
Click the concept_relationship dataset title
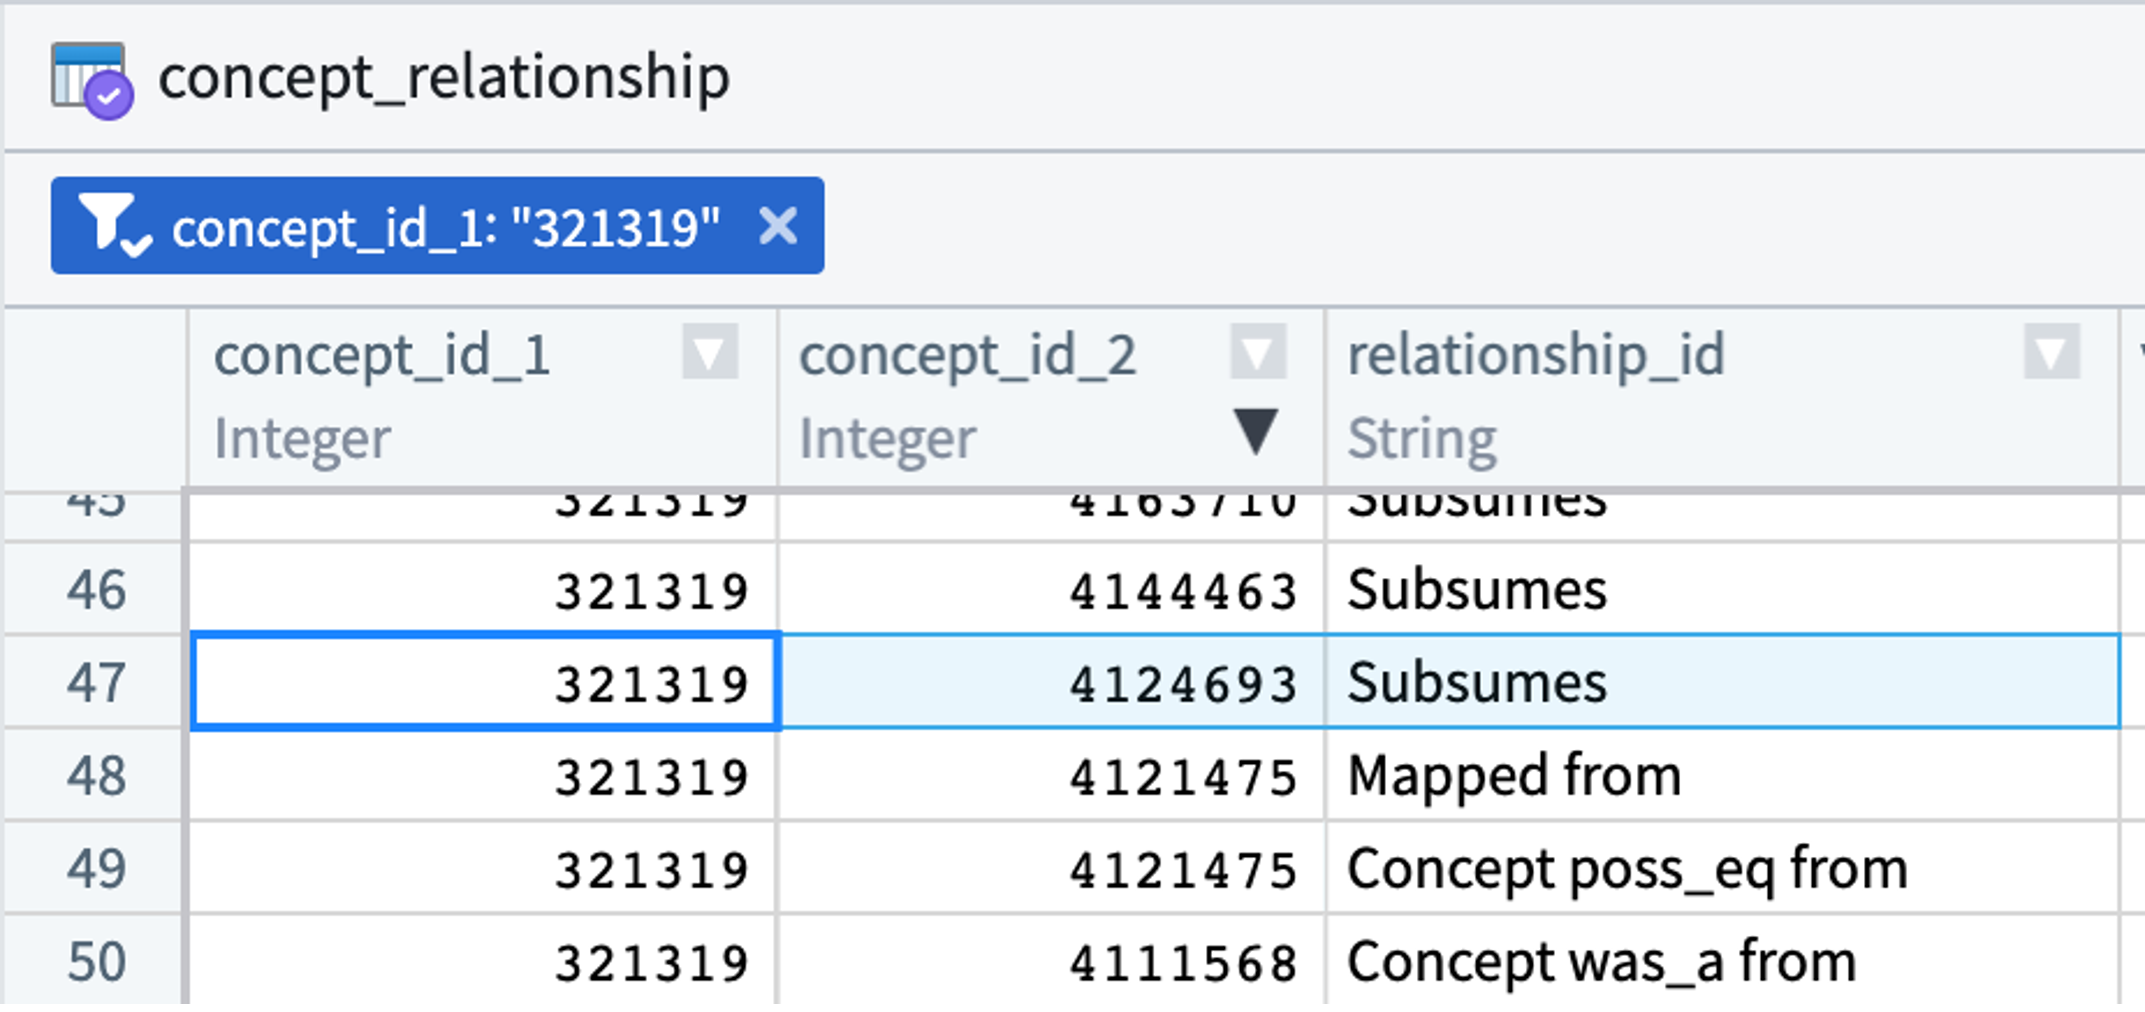pos(444,78)
